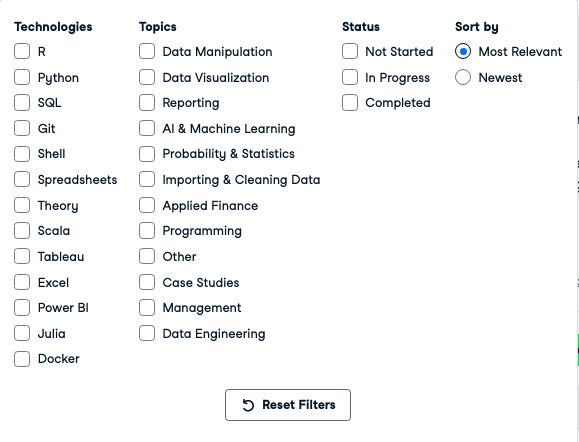Enable the SQL technology filter
The height and width of the screenshot is (442, 579).
pyautogui.click(x=22, y=103)
